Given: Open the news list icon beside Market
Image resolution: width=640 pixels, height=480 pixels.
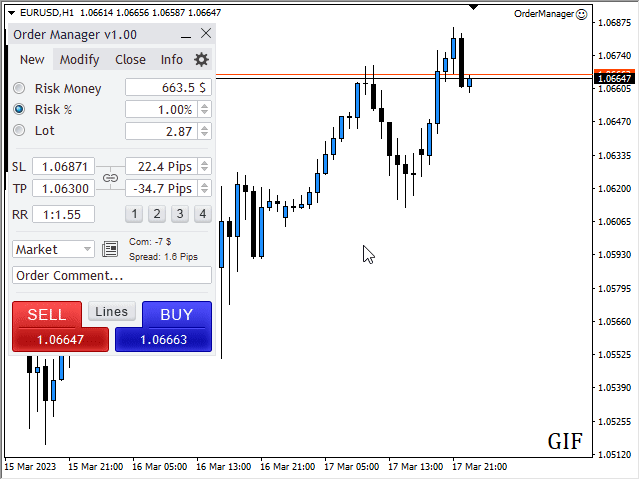Looking at the screenshot, I should click(110, 249).
